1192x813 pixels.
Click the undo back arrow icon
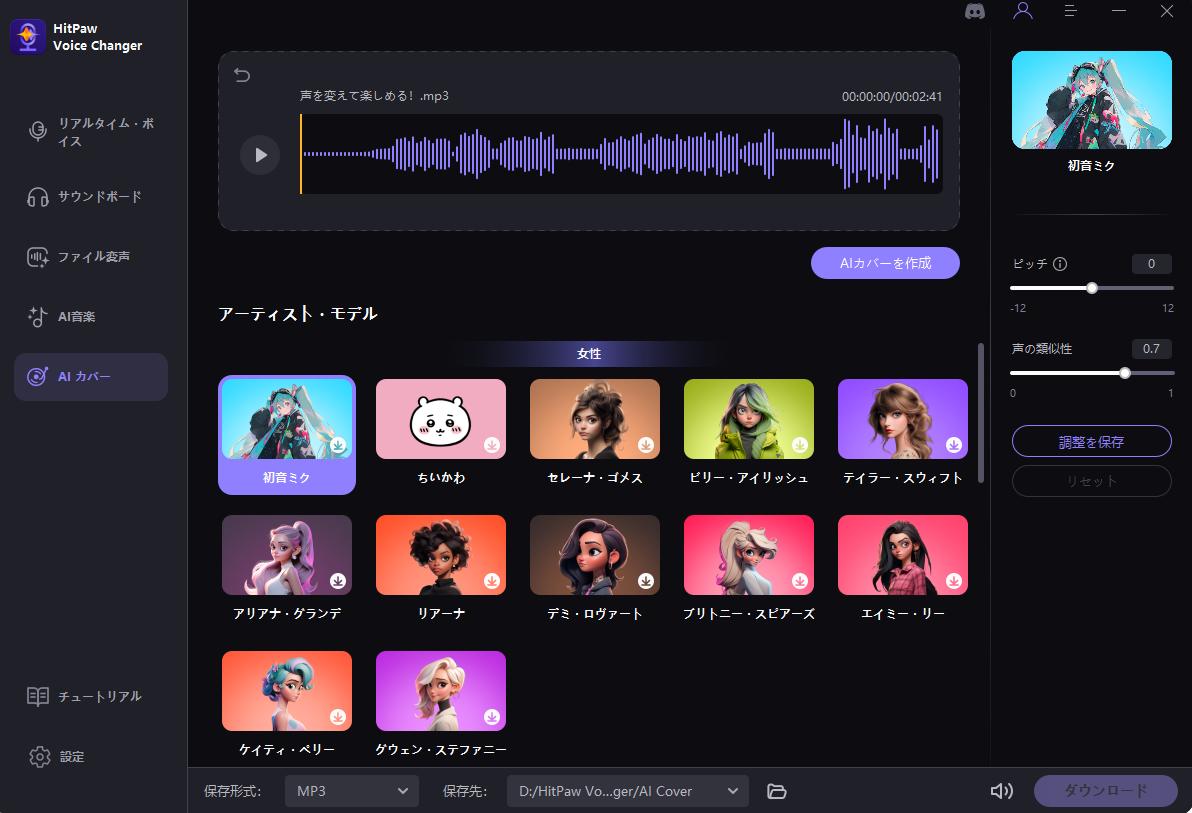(x=242, y=75)
